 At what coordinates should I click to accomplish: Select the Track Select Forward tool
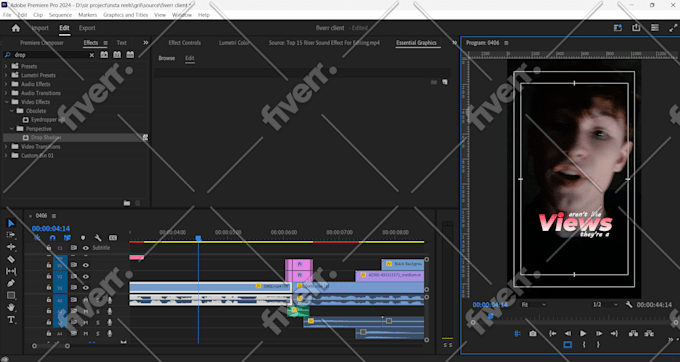coord(11,235)
